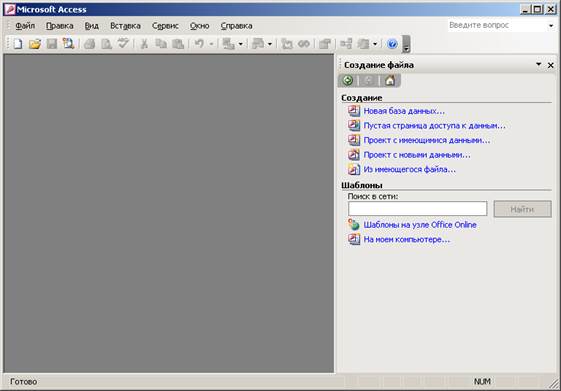Click Проект с новыми данными link
The width and height of the screenshot is (561, 391).
coord(417,155)
